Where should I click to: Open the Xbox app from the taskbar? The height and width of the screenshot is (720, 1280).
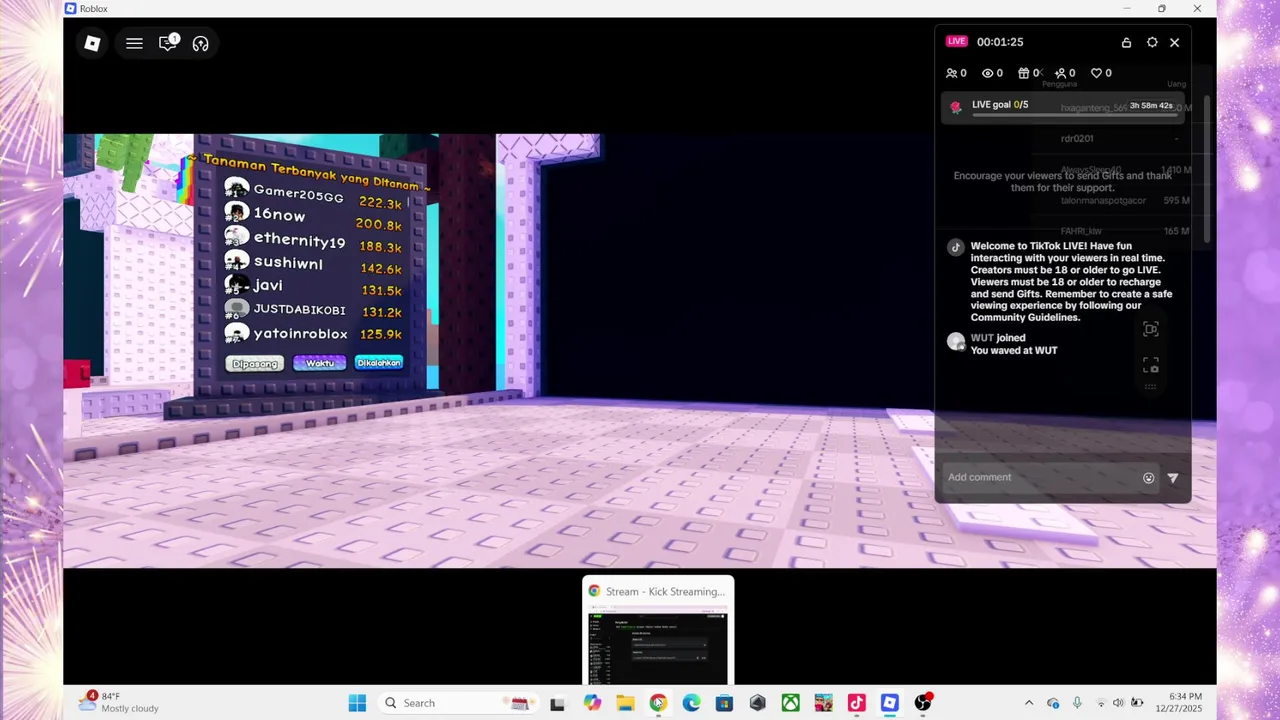[790, 703]
